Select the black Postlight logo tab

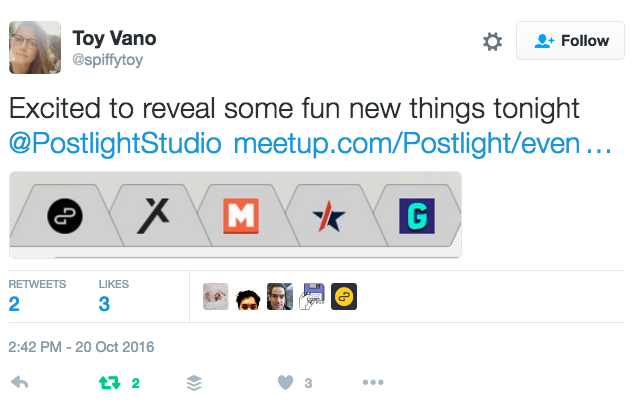65,216
